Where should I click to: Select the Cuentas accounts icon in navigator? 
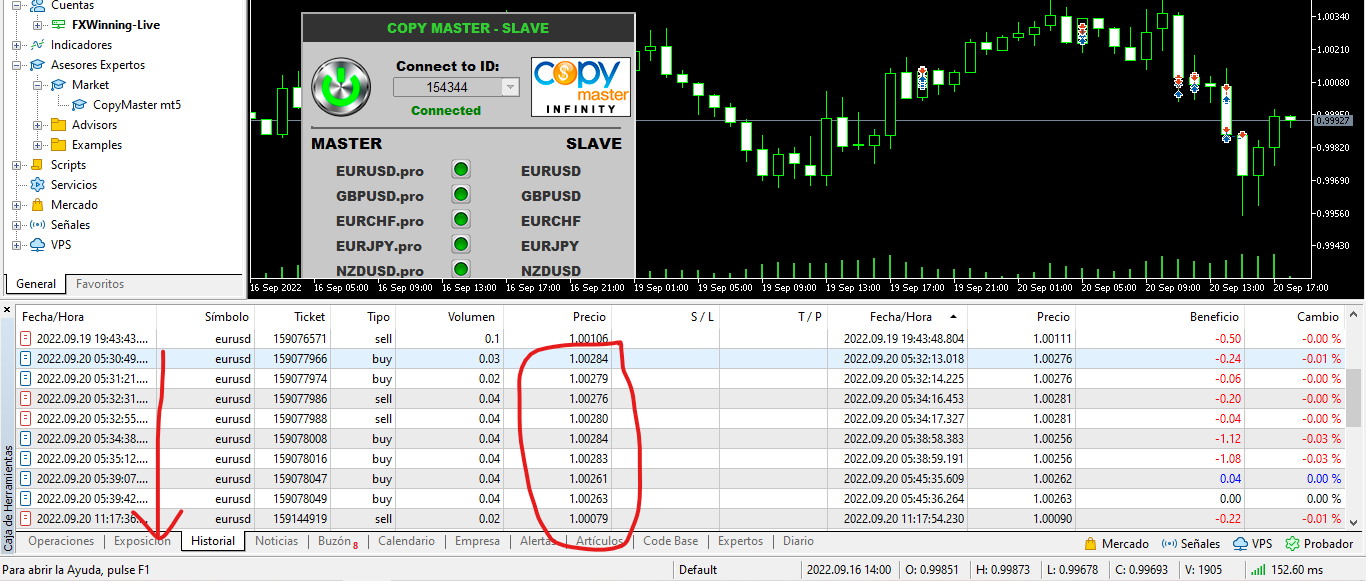click(38, 5)
